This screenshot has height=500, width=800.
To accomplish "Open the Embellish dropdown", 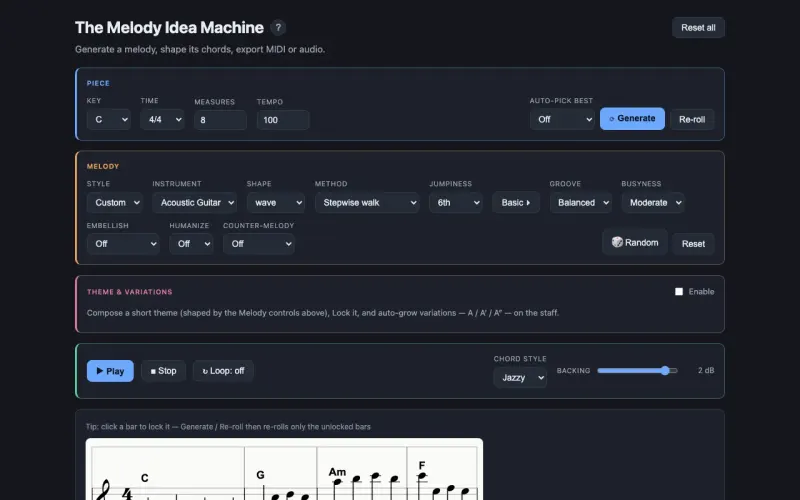I will (x=123, y=244).
